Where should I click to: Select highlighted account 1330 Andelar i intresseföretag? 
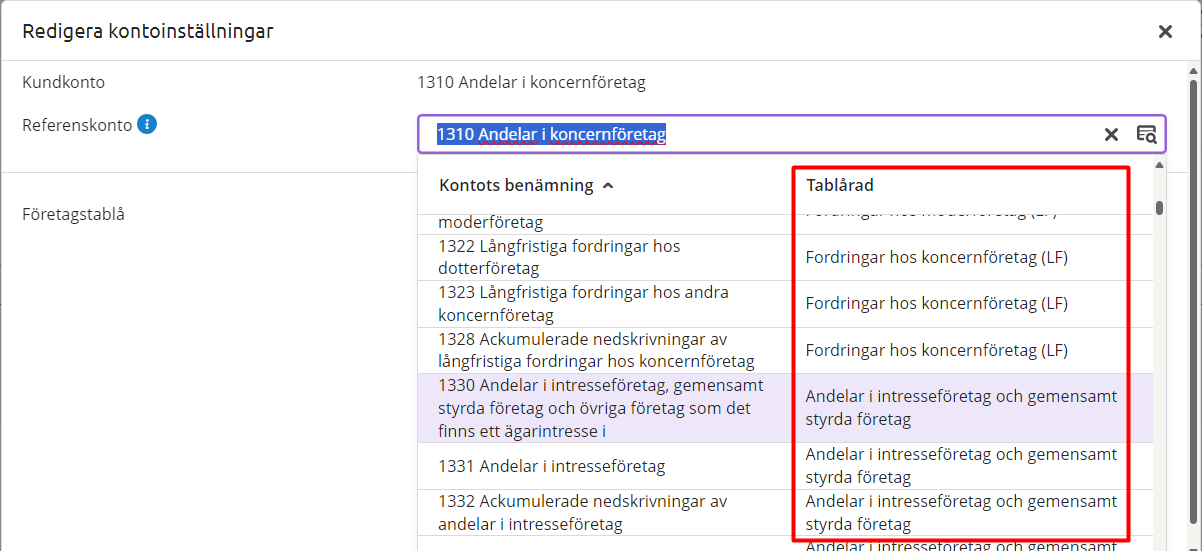click(600, 408)
